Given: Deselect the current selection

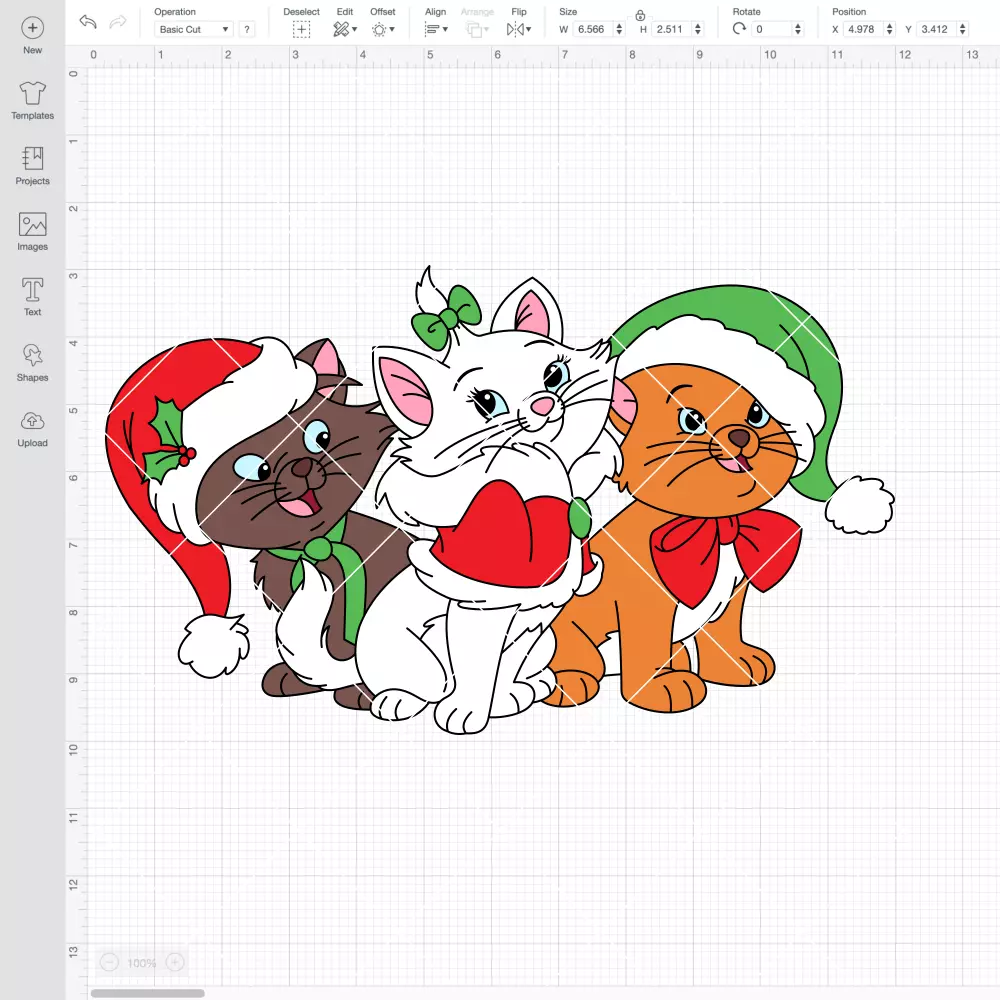Looking at the screenshot, I should point(302,29).
